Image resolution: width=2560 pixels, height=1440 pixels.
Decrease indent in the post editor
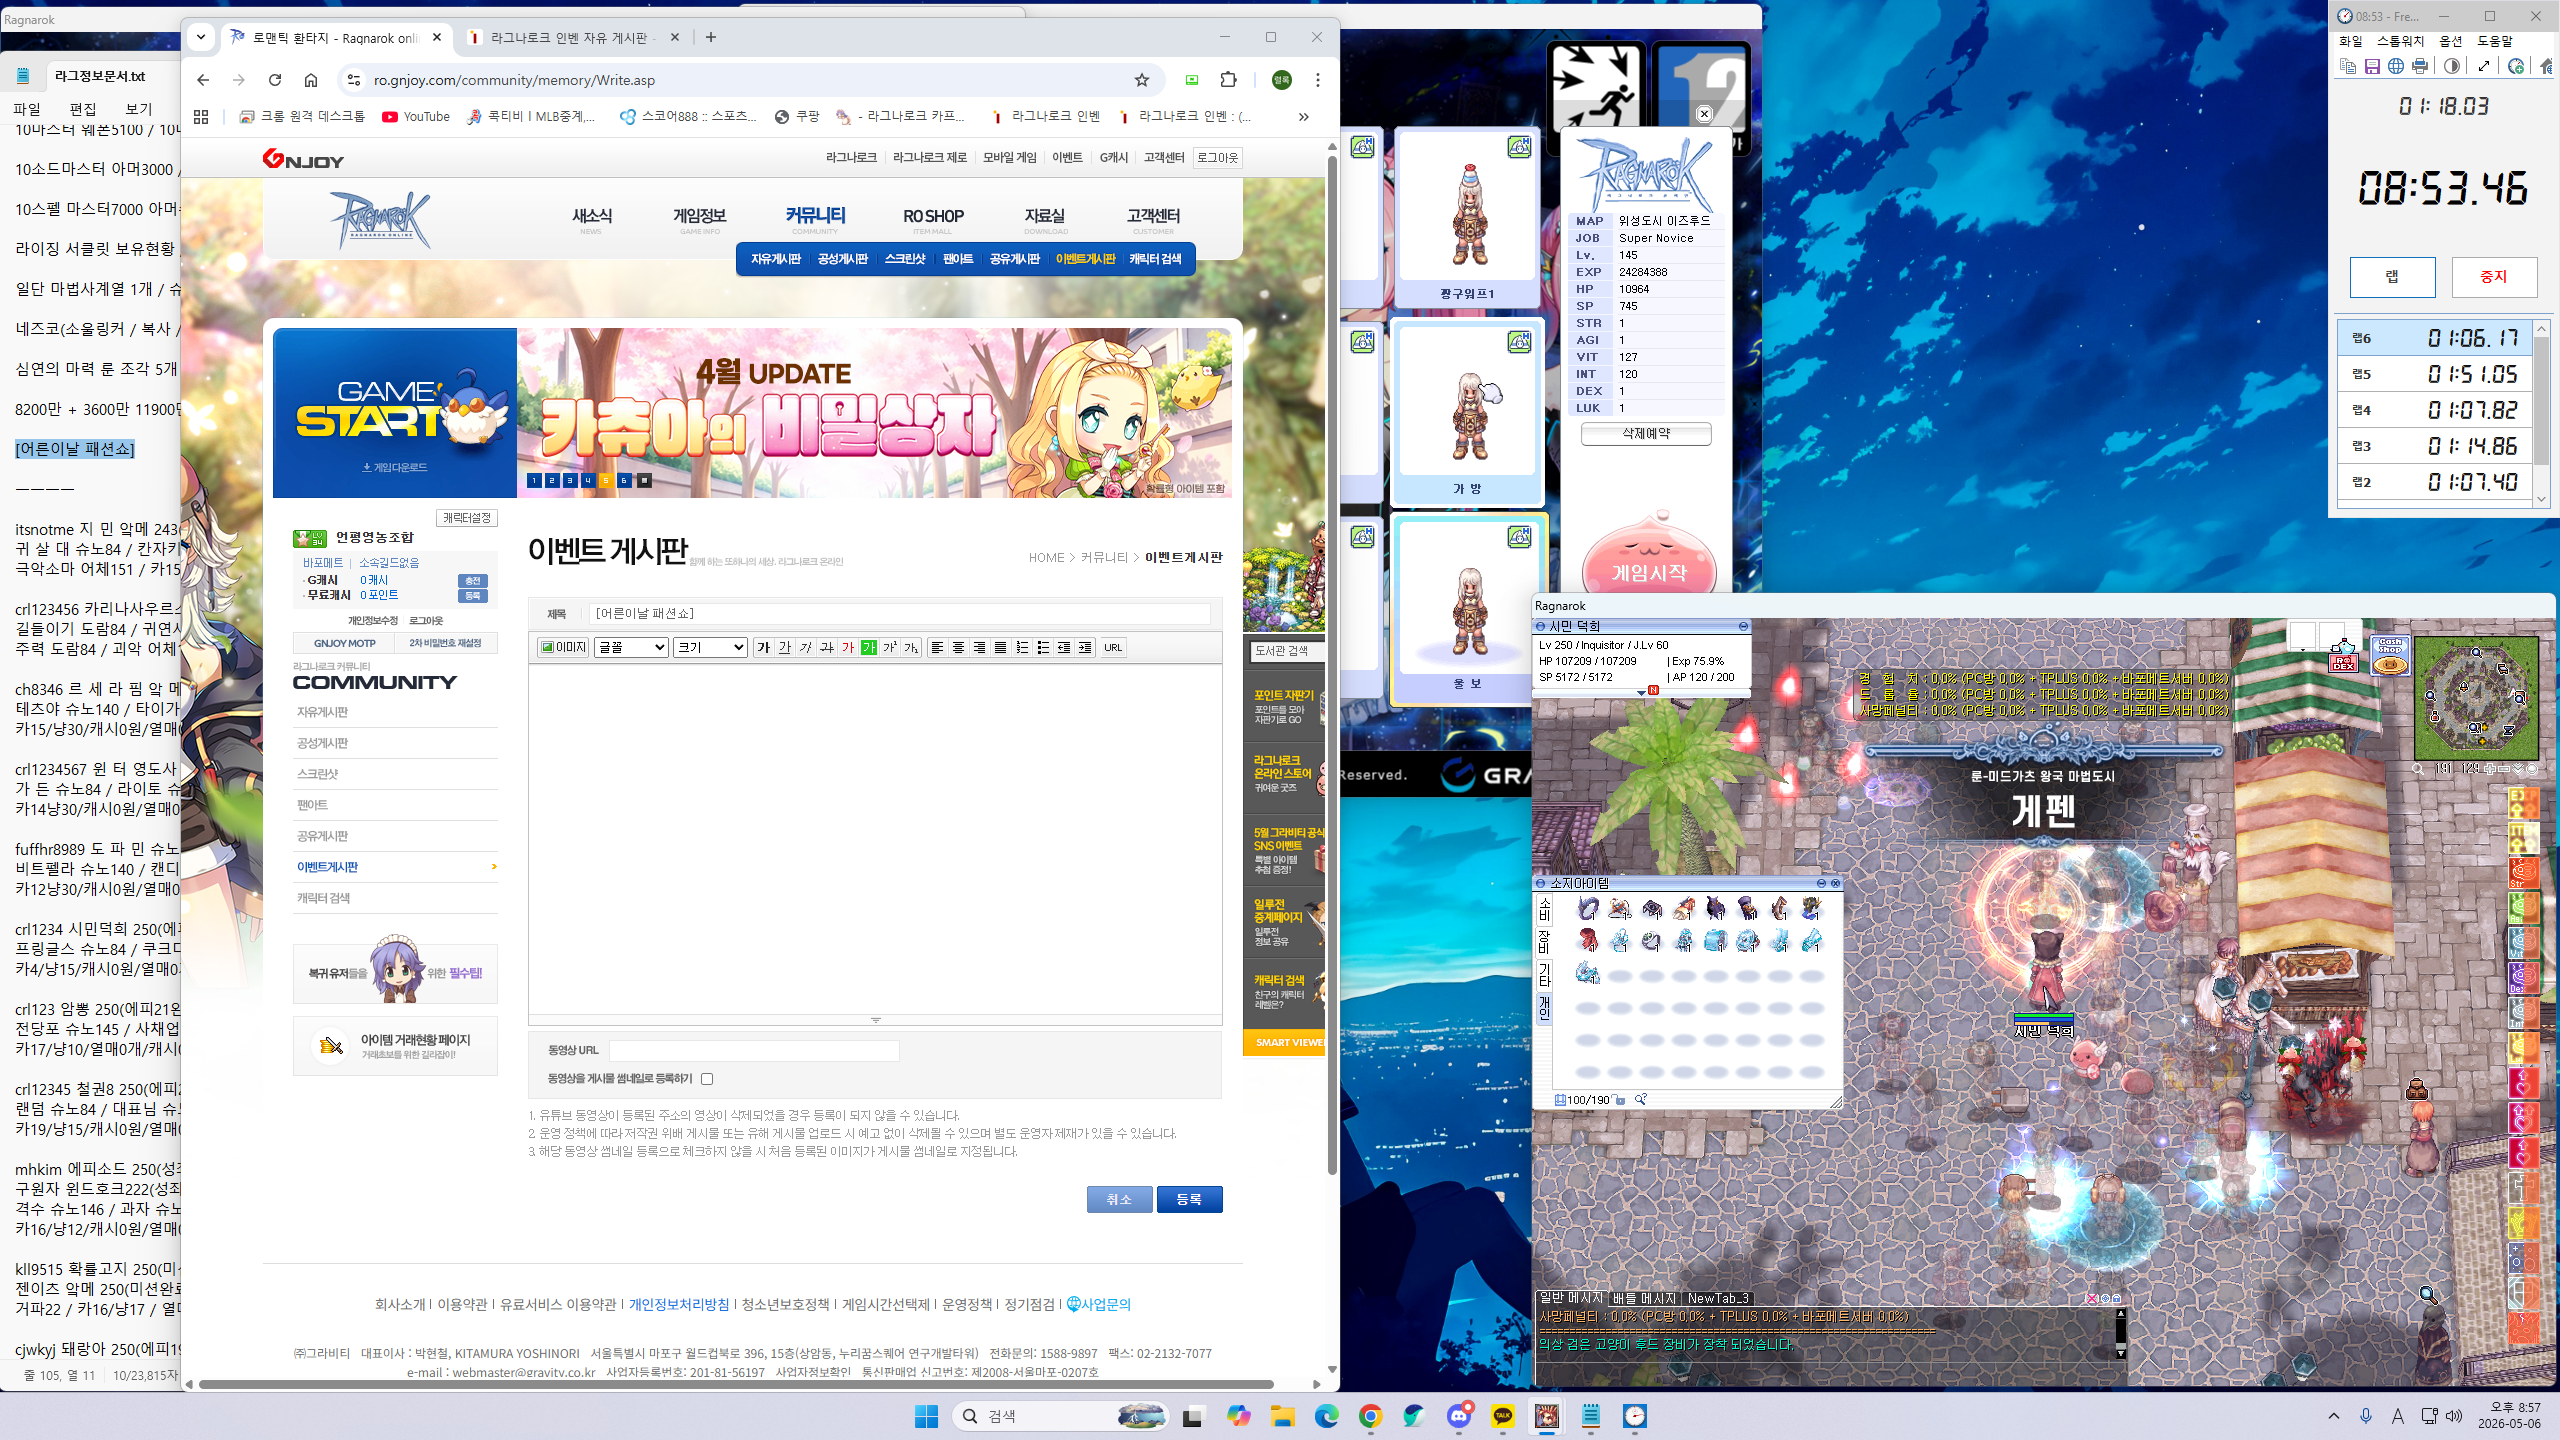[x=1064, y=647]
